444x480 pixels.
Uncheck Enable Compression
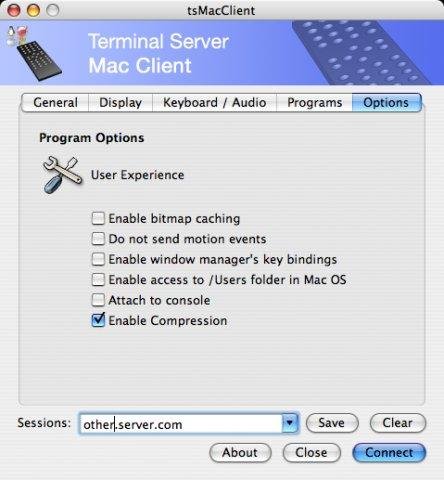pyautogui.click(x=98, y=320)
